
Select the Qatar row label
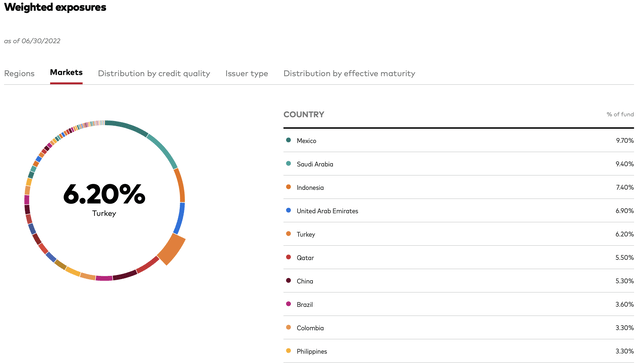pyautogui.click(x=305, y=258)
